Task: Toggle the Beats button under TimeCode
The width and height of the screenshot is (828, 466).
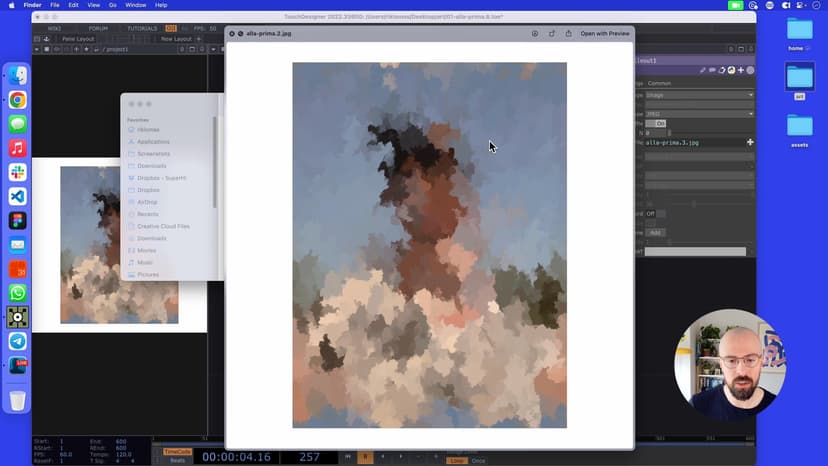Action: pyautogui.click(x=177, y=460)
